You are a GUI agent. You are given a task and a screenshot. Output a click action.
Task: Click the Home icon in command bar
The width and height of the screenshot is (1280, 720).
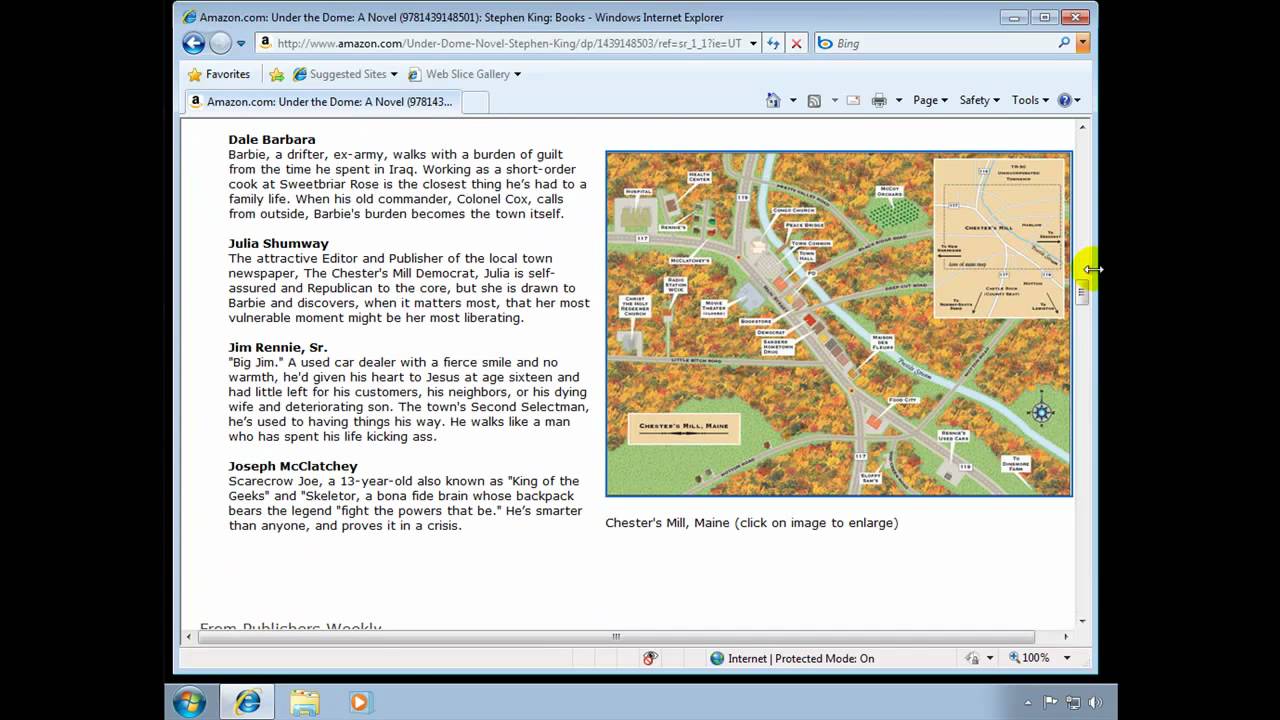coord(773,100)
